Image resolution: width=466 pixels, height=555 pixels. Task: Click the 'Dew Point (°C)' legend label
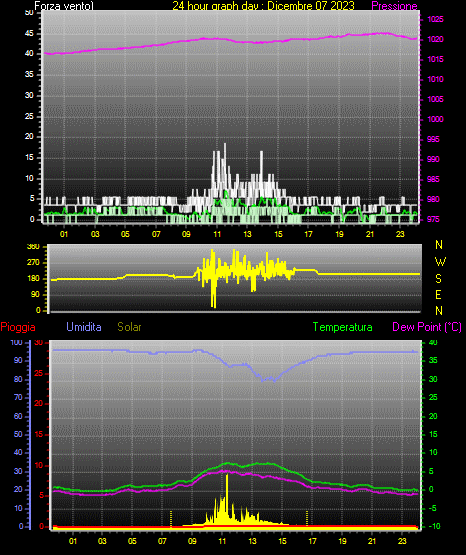pos(427,327)
